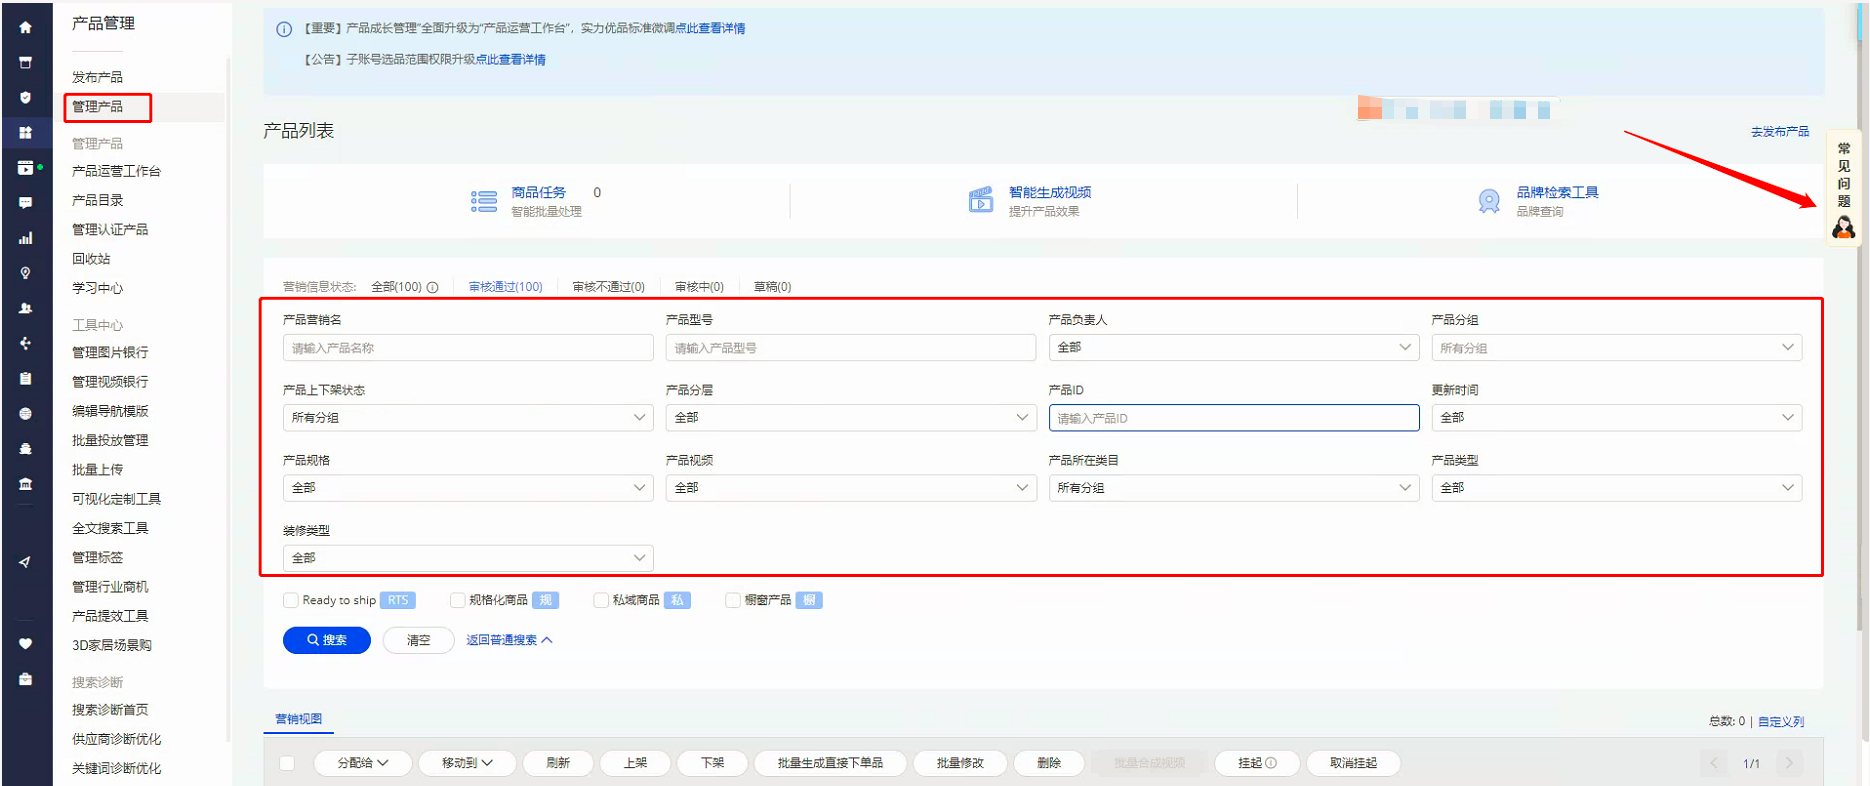Click the 返回普通搜索 collapse link
Screen dimensions: 1870x786
508,640
